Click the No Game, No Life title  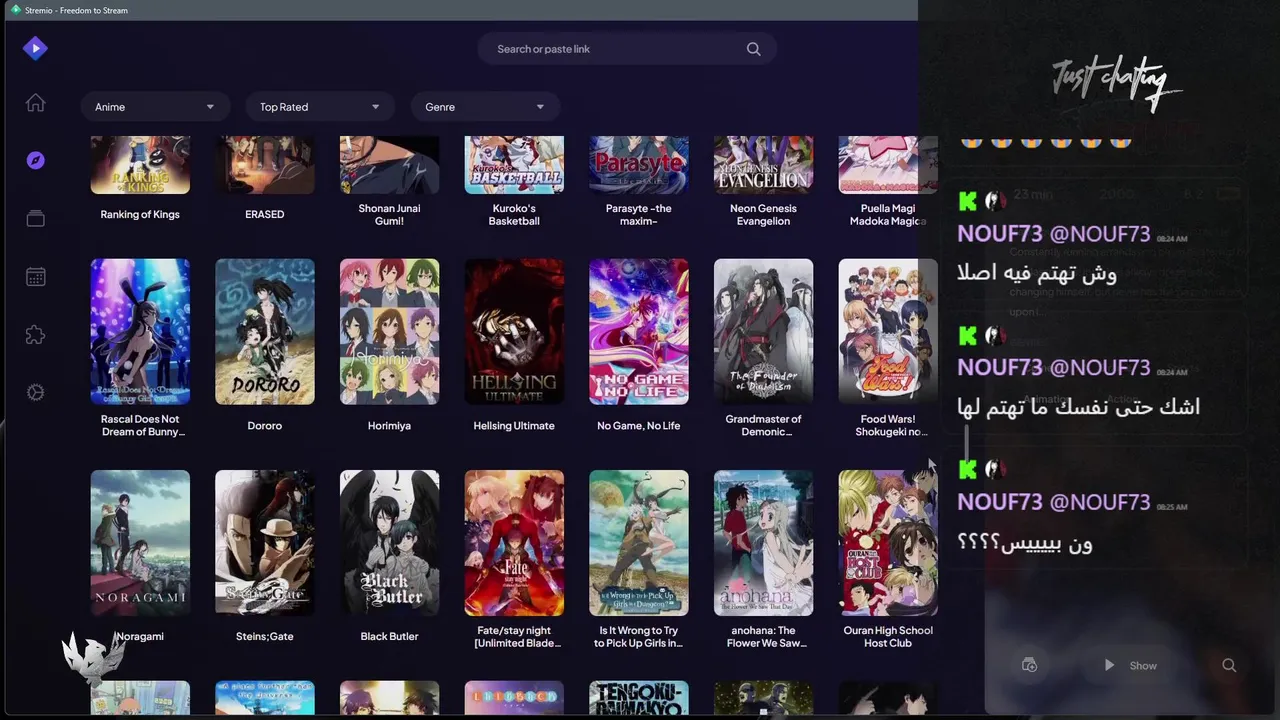click(x=639, y=425)
